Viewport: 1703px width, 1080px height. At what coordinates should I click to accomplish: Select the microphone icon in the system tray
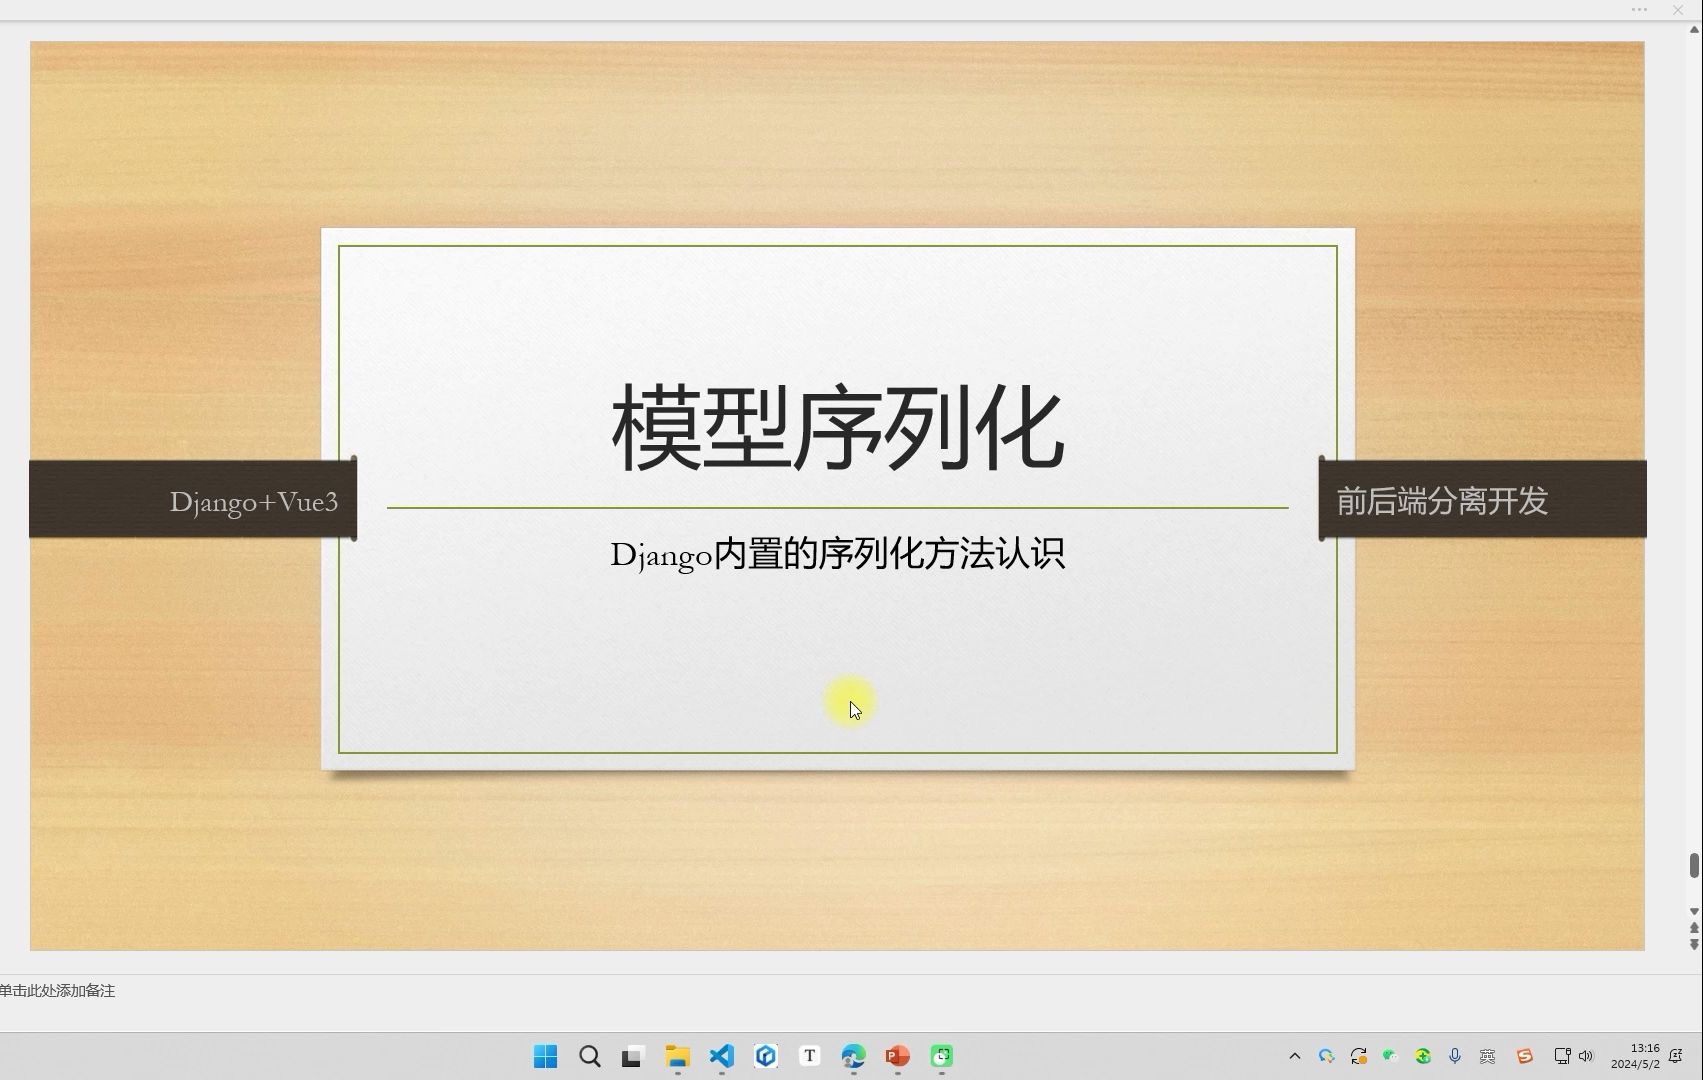coord(1454,1056)
